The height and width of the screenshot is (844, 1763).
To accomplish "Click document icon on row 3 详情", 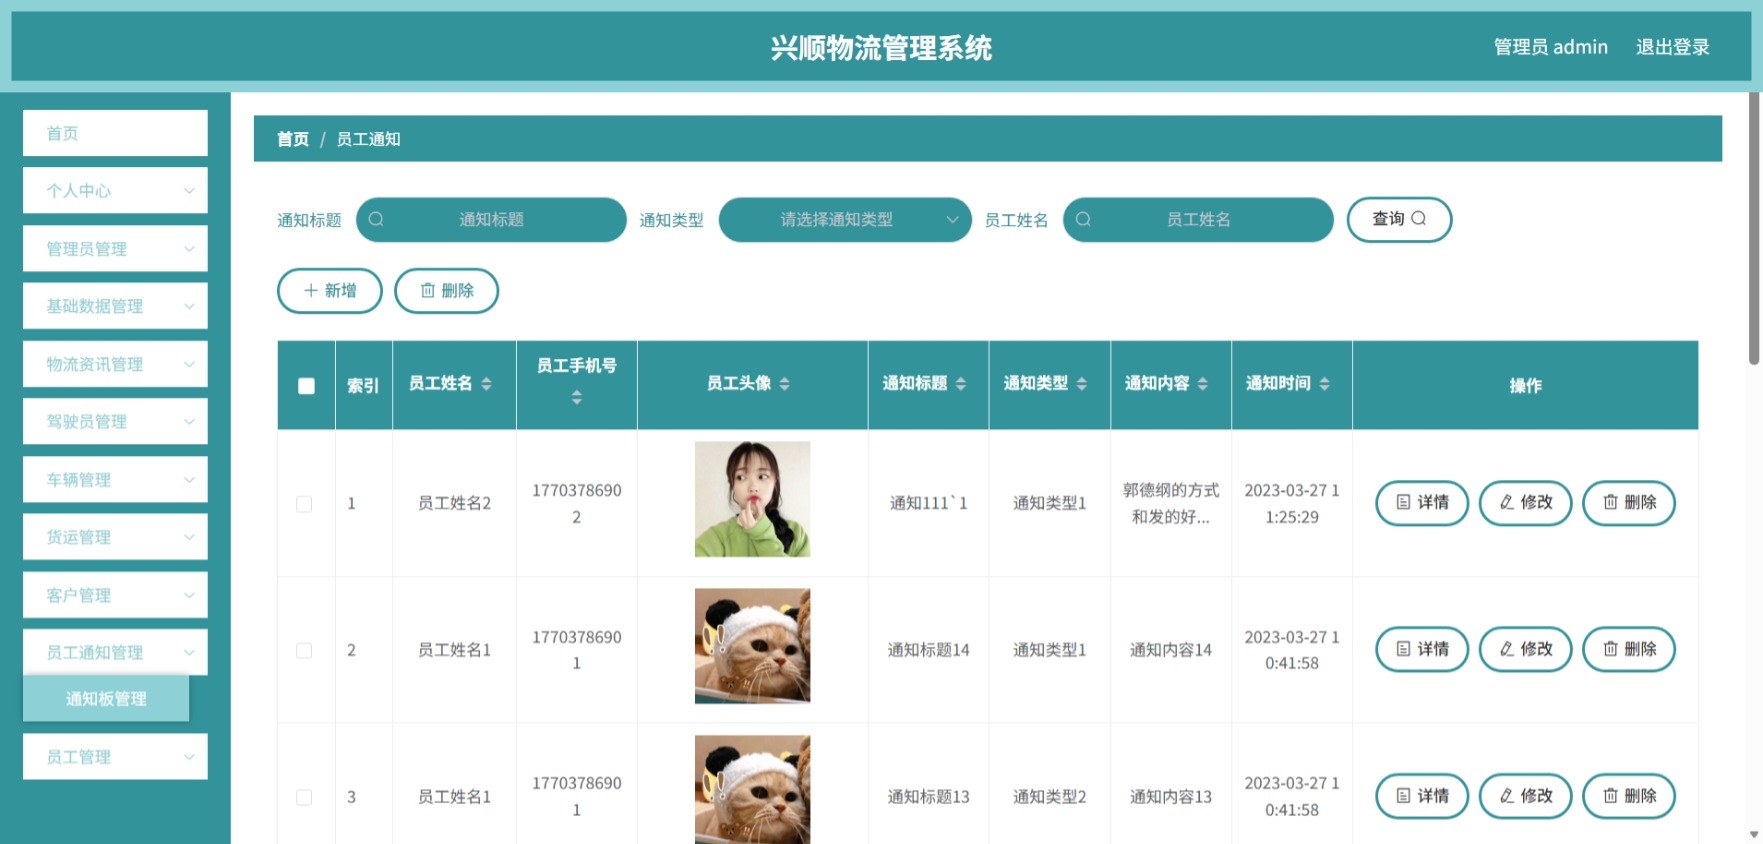I will pos(1403,796).
